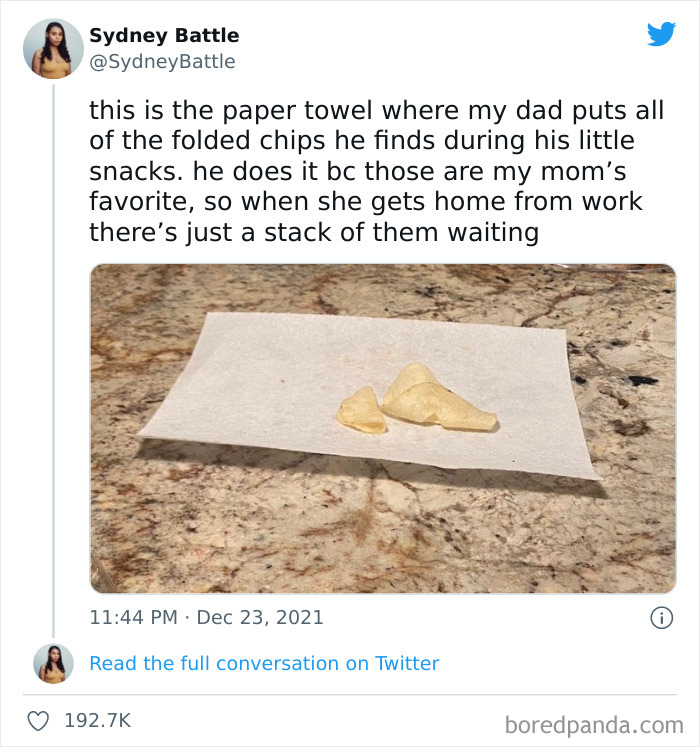The height and width of the screenshot is (747, 700).
Task: Select the Dec 23, 2021 date text
Action: (x=260, y=617)
